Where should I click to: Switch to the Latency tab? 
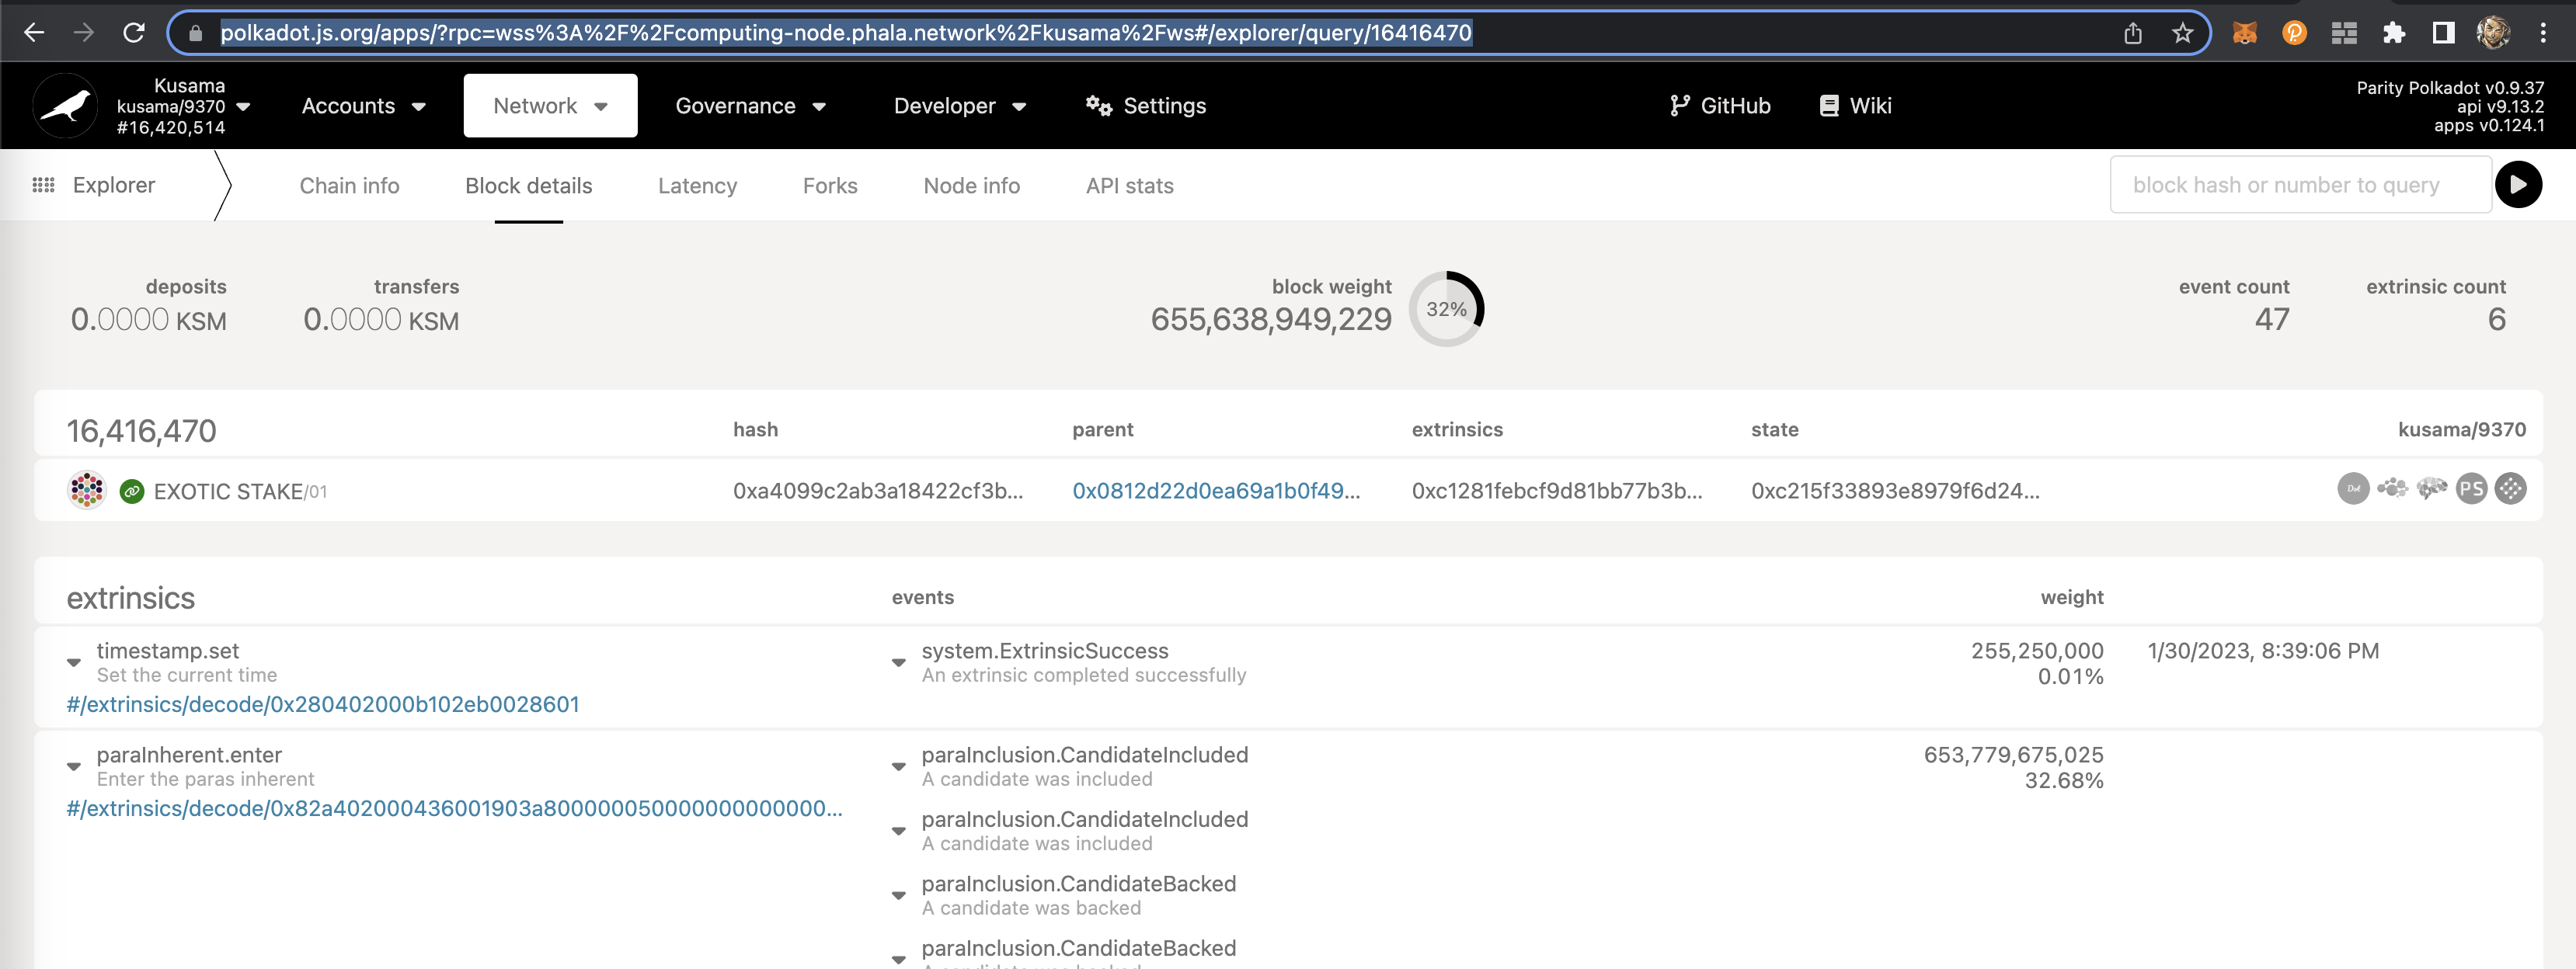point(697,185)
